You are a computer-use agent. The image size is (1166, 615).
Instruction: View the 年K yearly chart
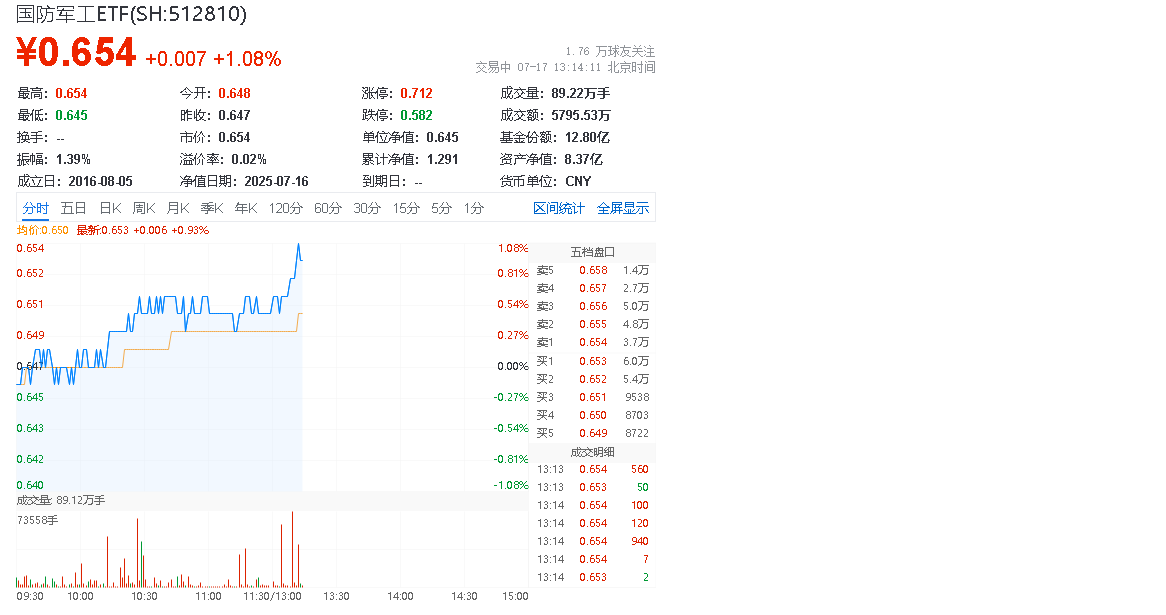point(246,208)
